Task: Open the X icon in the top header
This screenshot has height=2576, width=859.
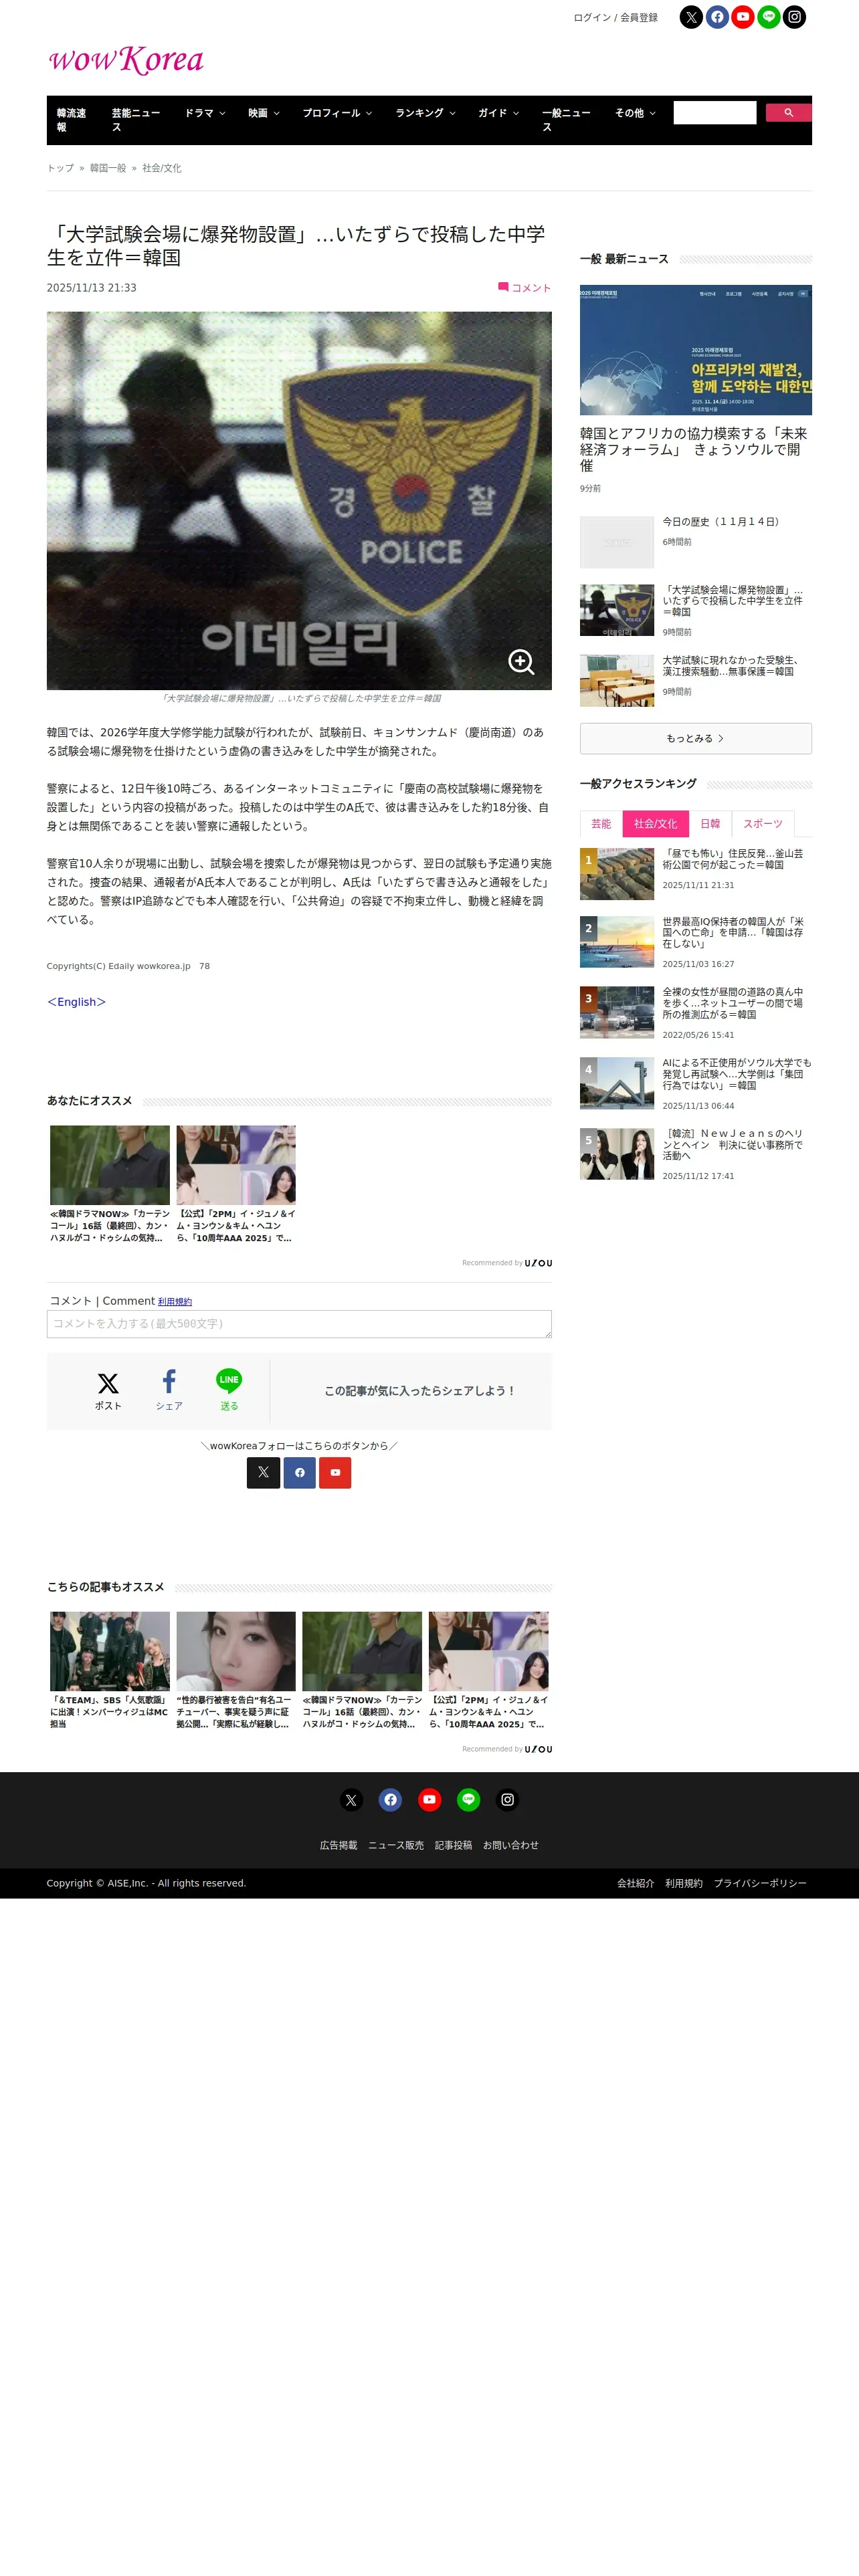Action: (691, 17)
